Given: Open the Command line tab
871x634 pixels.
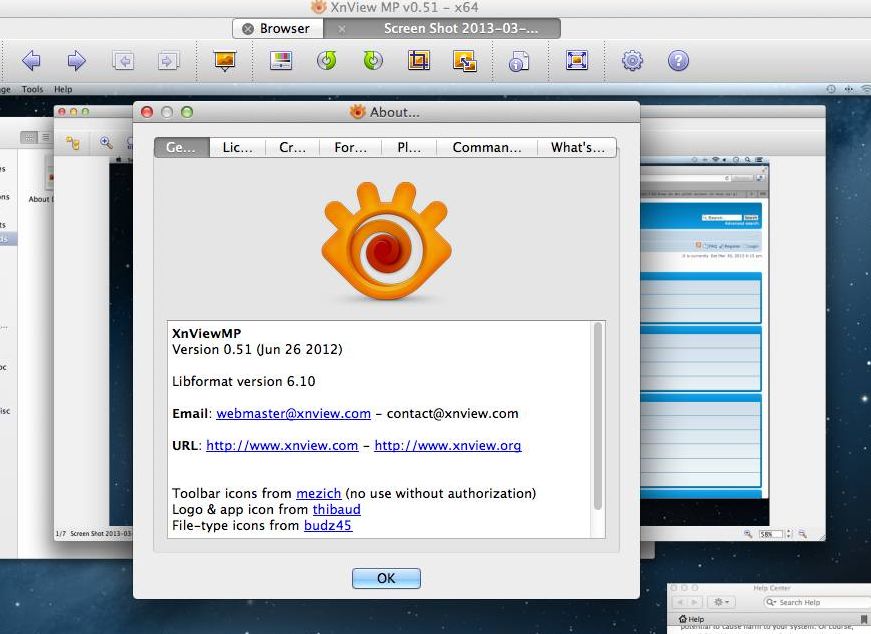Looking at the screenshot, I should 487,147.
